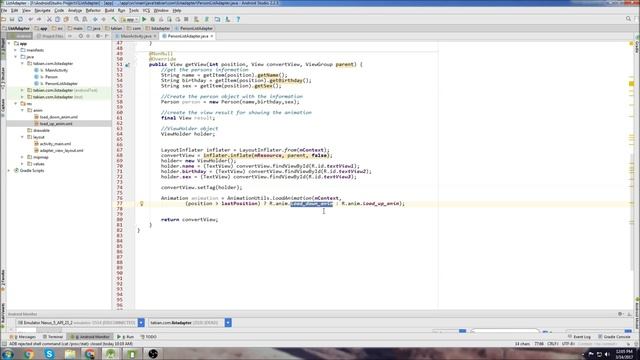This screenshot has width=640, height=360.
Task: Click the return convertView statement line
Action: (x=189, y=220)
